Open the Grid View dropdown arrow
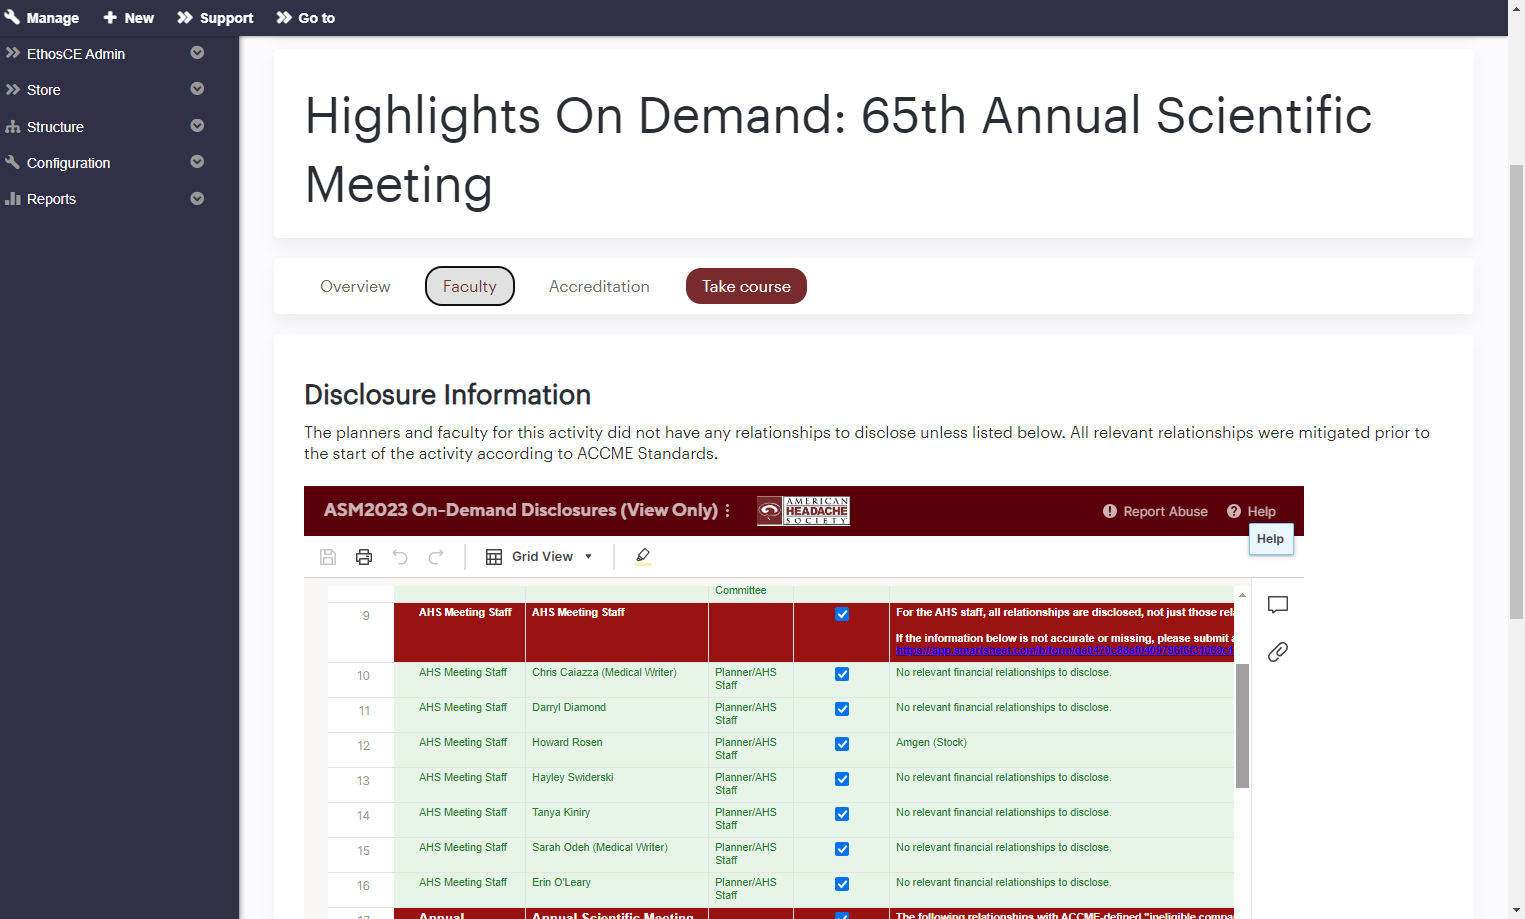 [588, 557]
